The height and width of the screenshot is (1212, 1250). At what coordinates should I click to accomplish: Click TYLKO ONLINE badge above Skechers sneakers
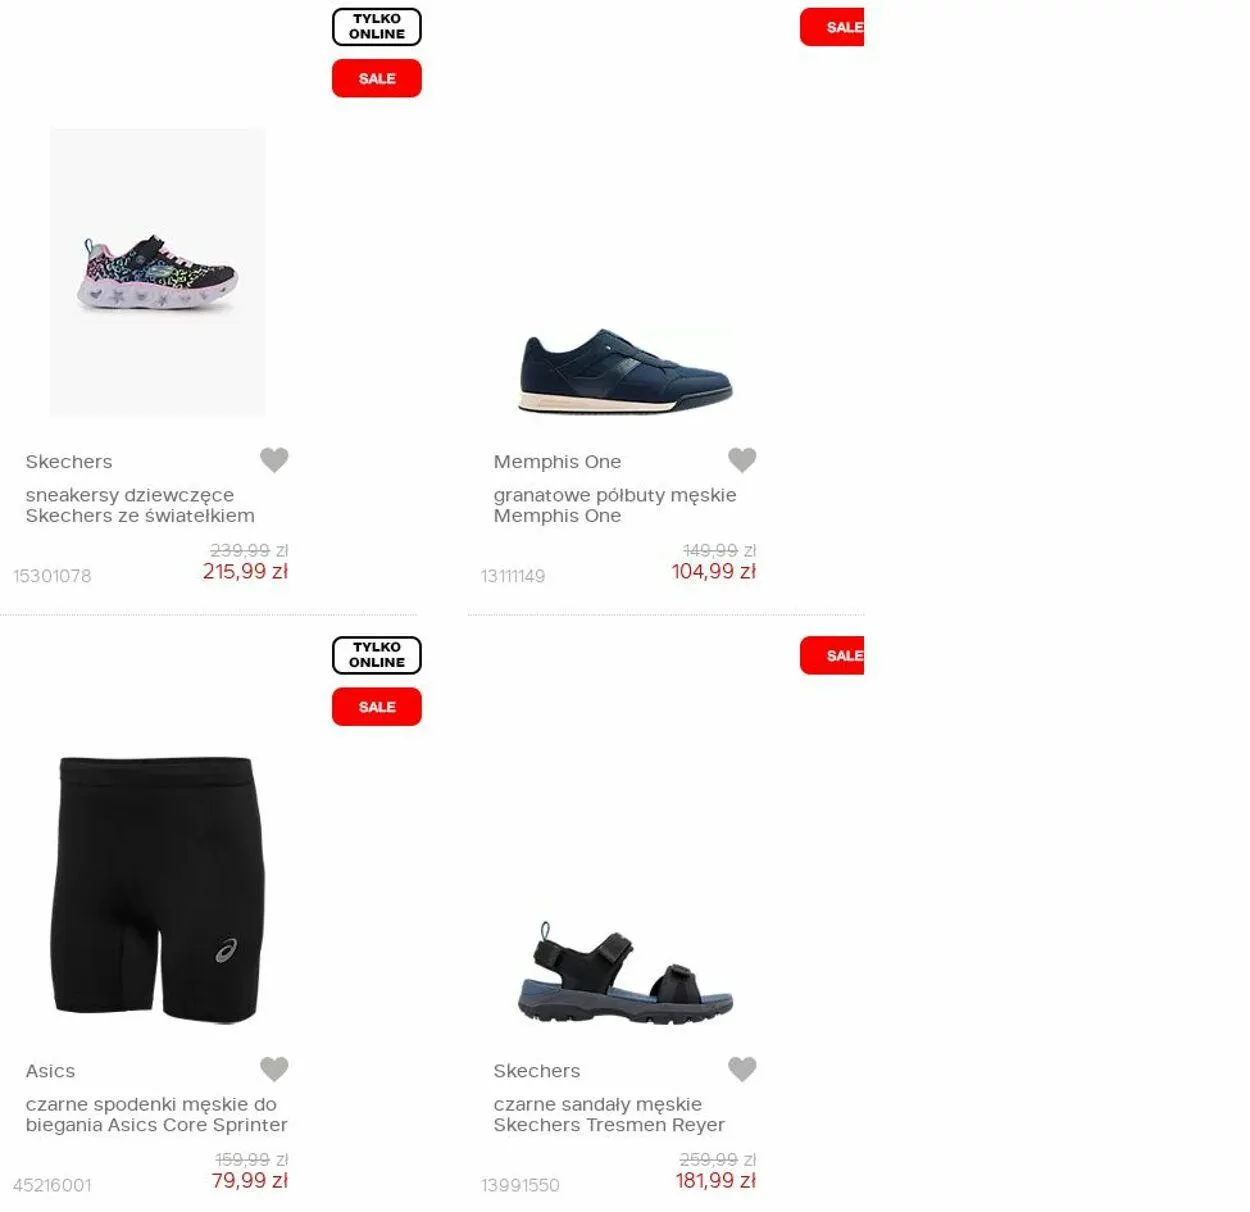377,27
